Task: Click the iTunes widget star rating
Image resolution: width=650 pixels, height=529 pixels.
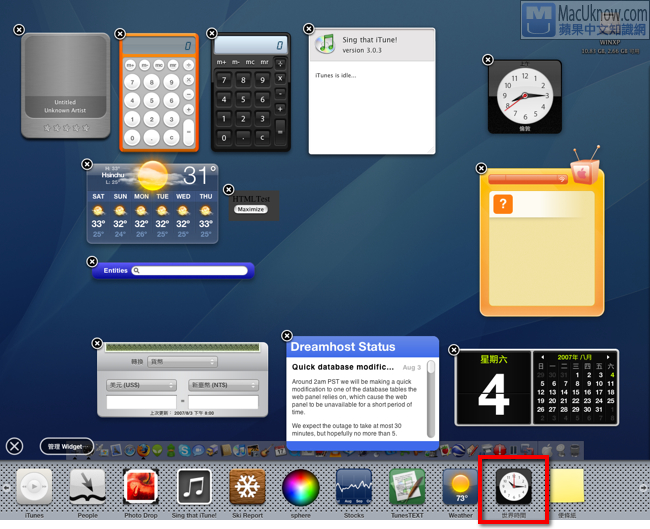Action: (66, 128)
